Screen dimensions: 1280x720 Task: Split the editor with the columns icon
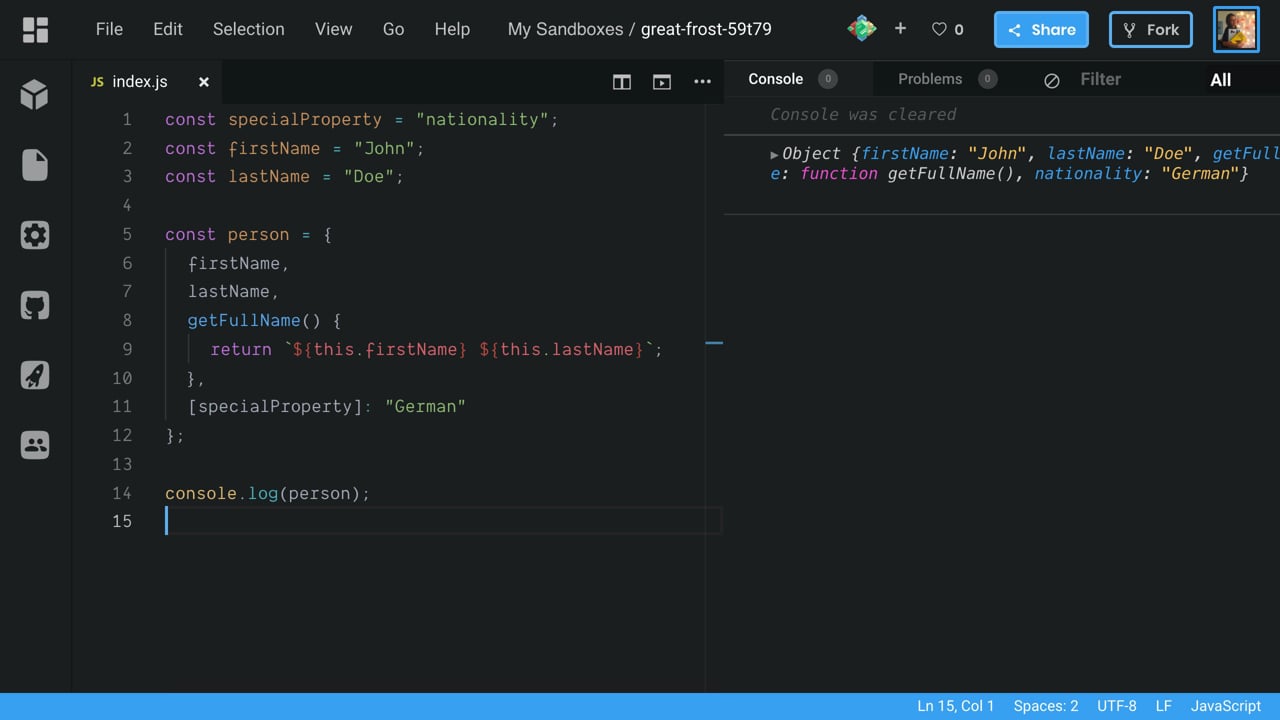[622, 82]
